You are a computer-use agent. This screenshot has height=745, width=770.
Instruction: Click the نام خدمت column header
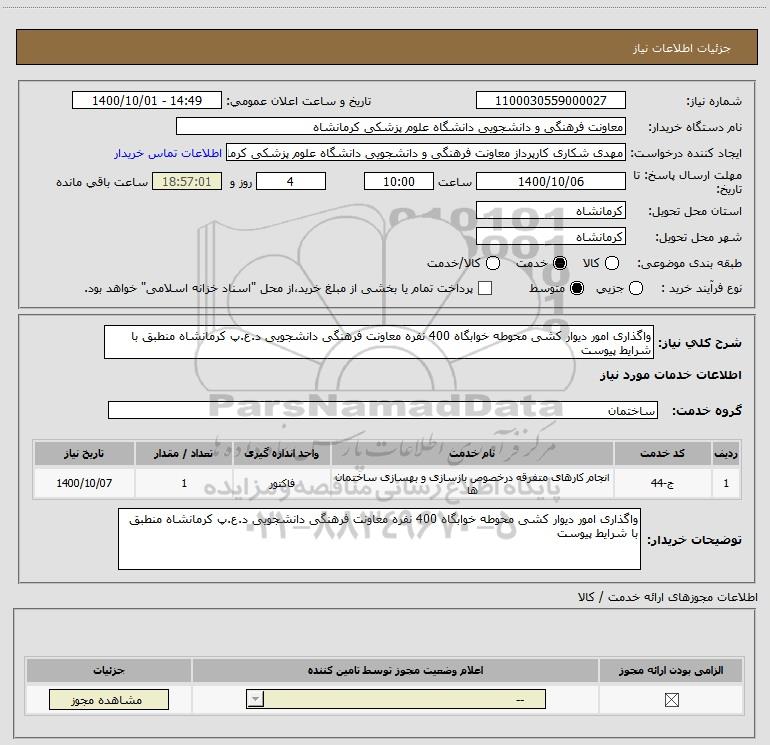(472, 453)
